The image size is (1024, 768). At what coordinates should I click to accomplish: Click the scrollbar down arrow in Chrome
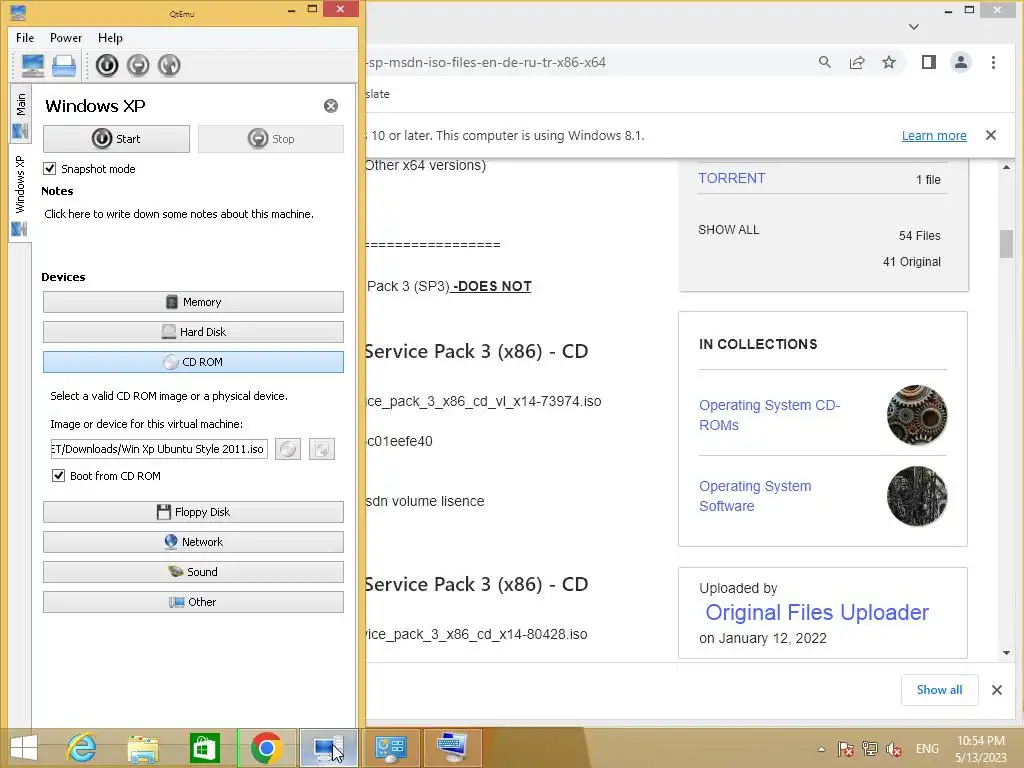tap(1006, 652)
